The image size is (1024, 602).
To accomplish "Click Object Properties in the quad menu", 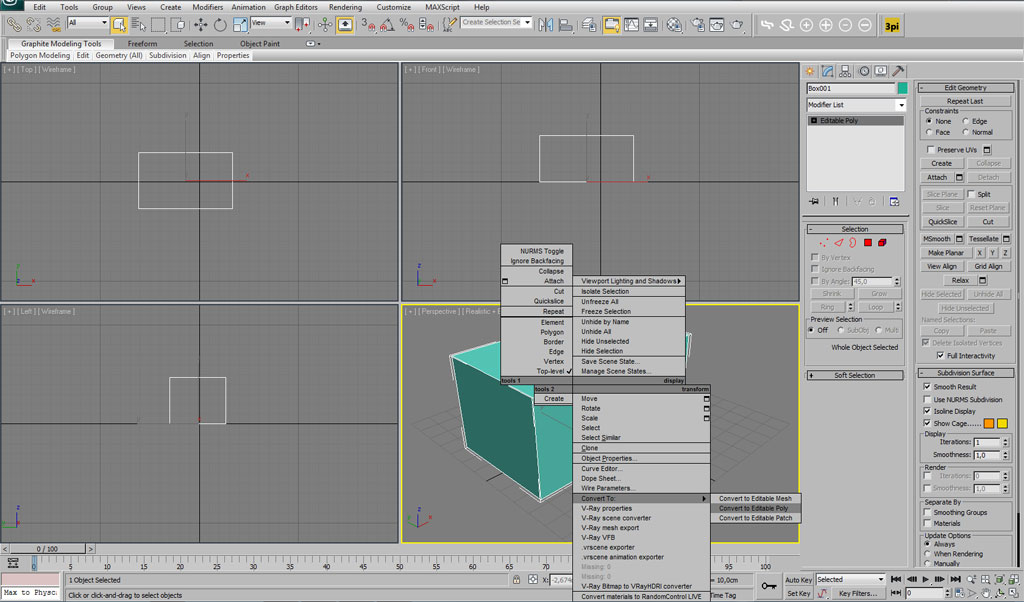I will [x=641, y=458].
